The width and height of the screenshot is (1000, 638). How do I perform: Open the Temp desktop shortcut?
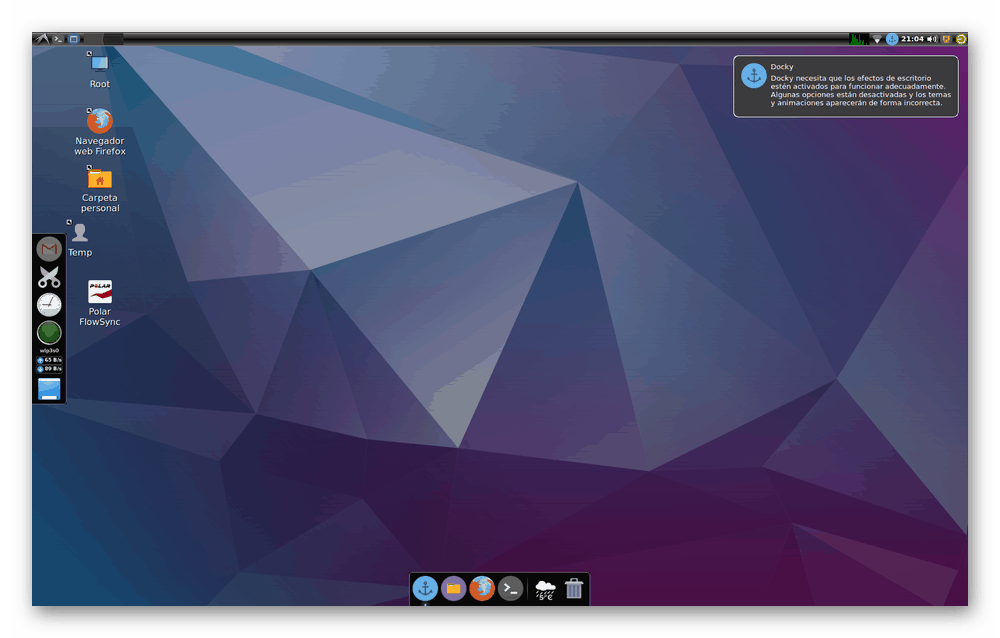tap(80, 239)
